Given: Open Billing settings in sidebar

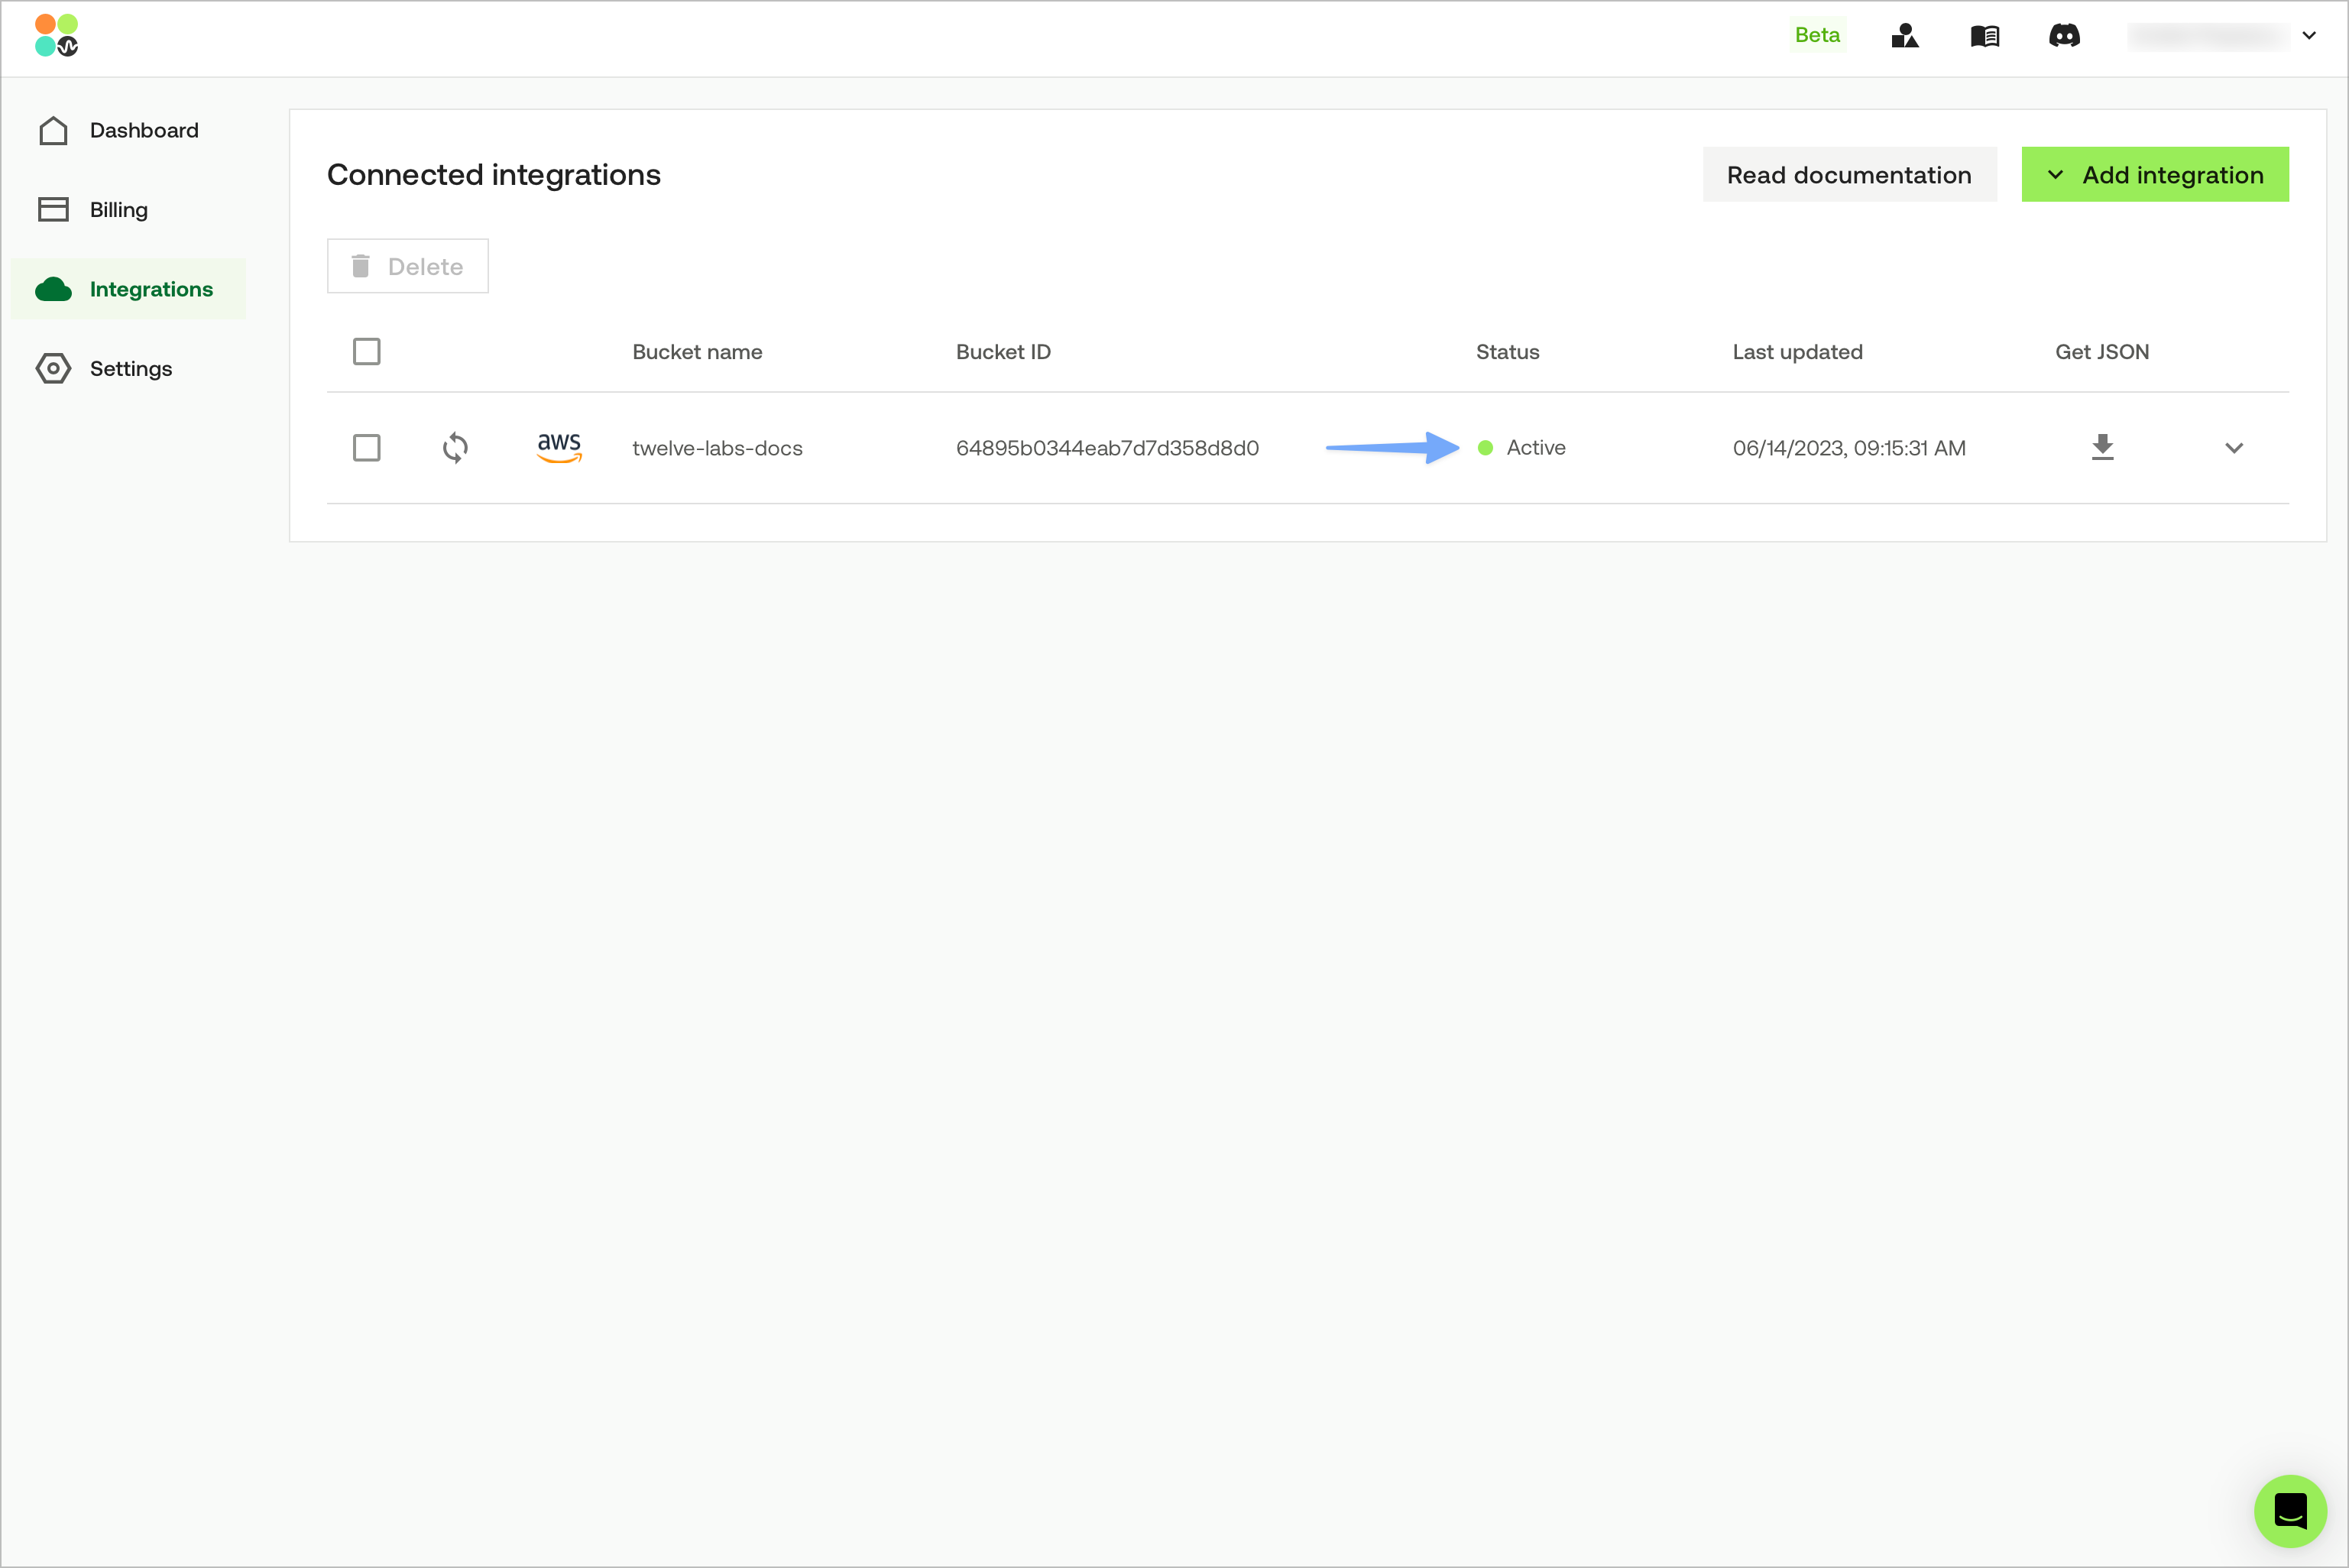Looking at the screenshot, I should click(x=118, y=209).
